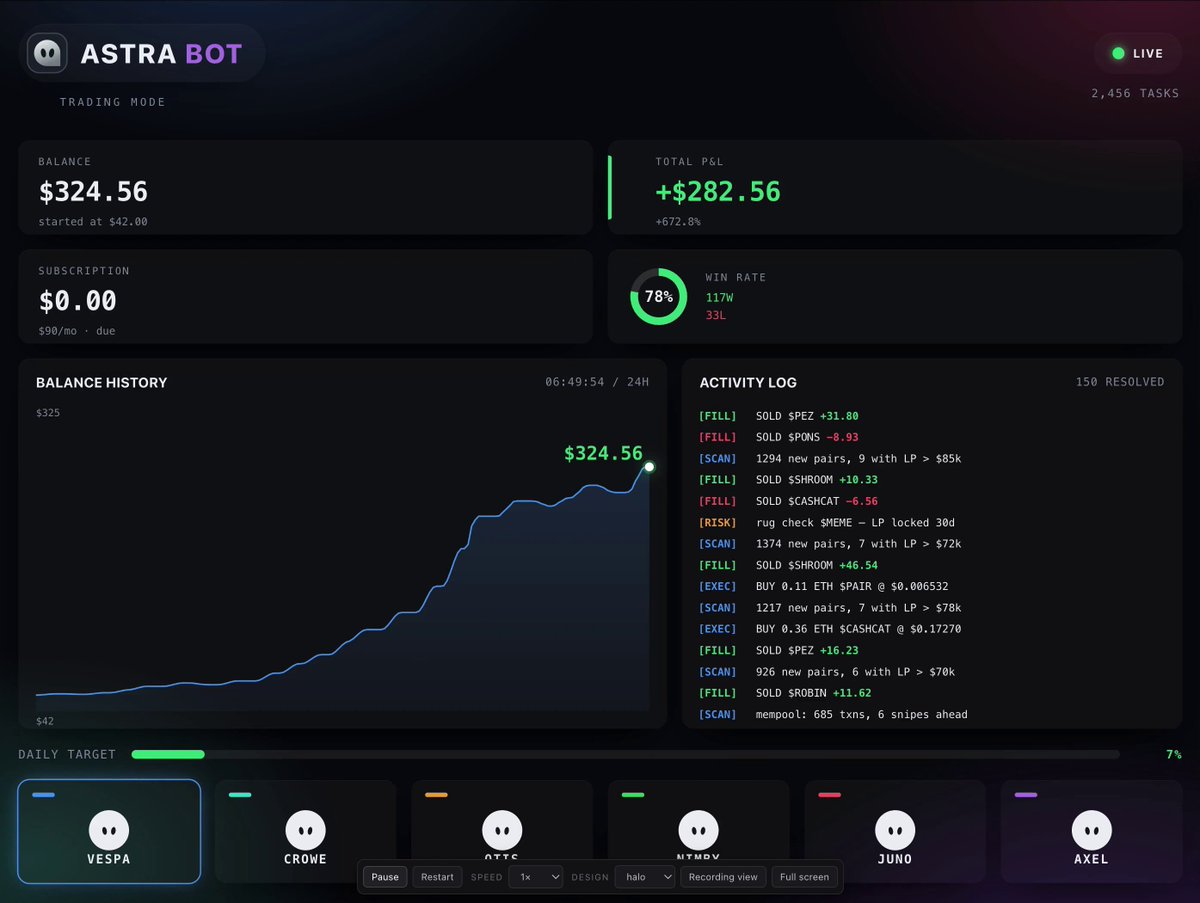Click the '$90/mo · due' subscription note
The height and width of the screenshot is (903, 1200).
pyautogui.click(x=77, y=330)
